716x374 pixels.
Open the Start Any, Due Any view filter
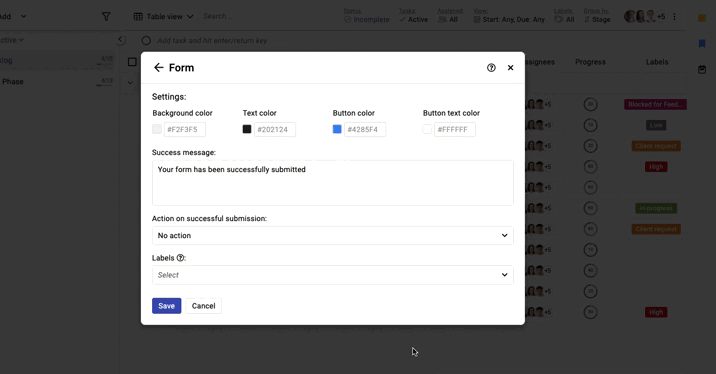coord(509,16)
